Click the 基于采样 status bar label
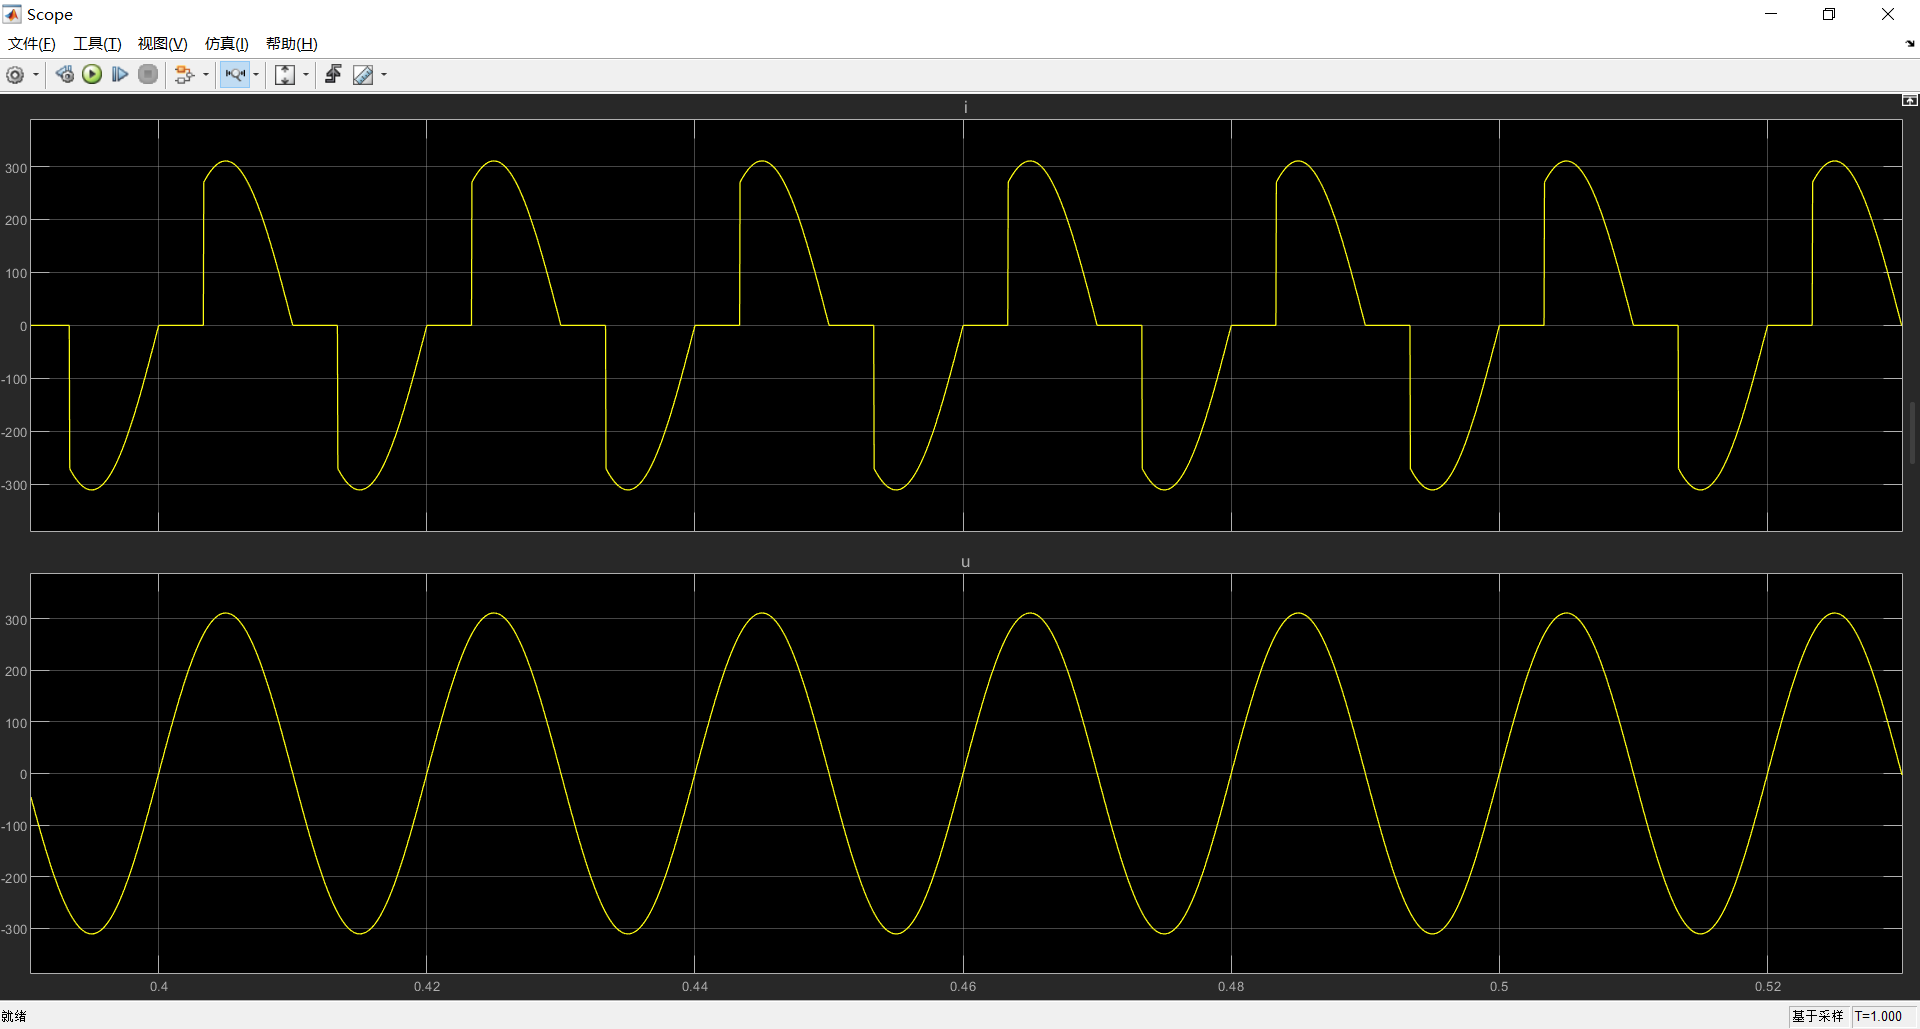 point(1817,1016)
